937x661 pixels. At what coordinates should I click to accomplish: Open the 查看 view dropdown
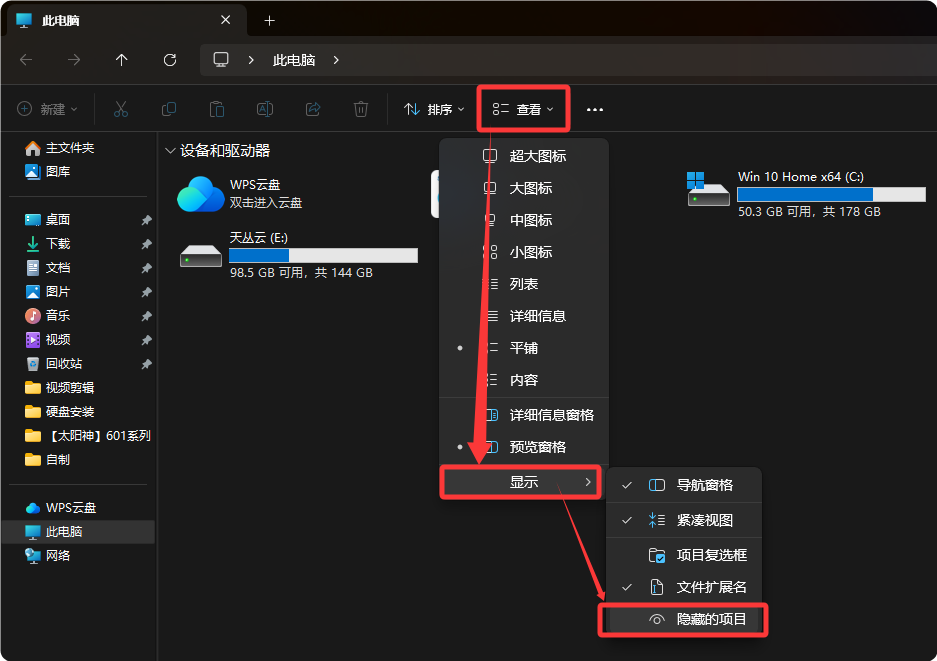point(524,109)
